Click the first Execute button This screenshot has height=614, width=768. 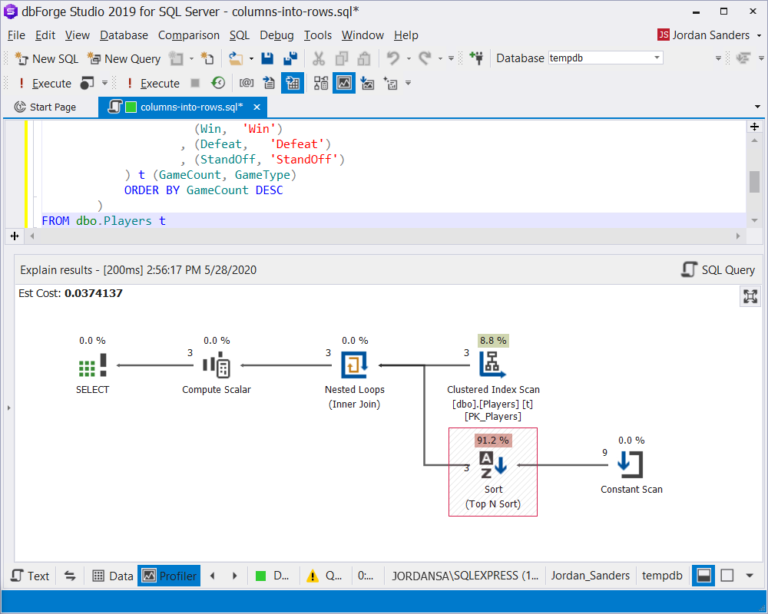[x=43, y=83]
